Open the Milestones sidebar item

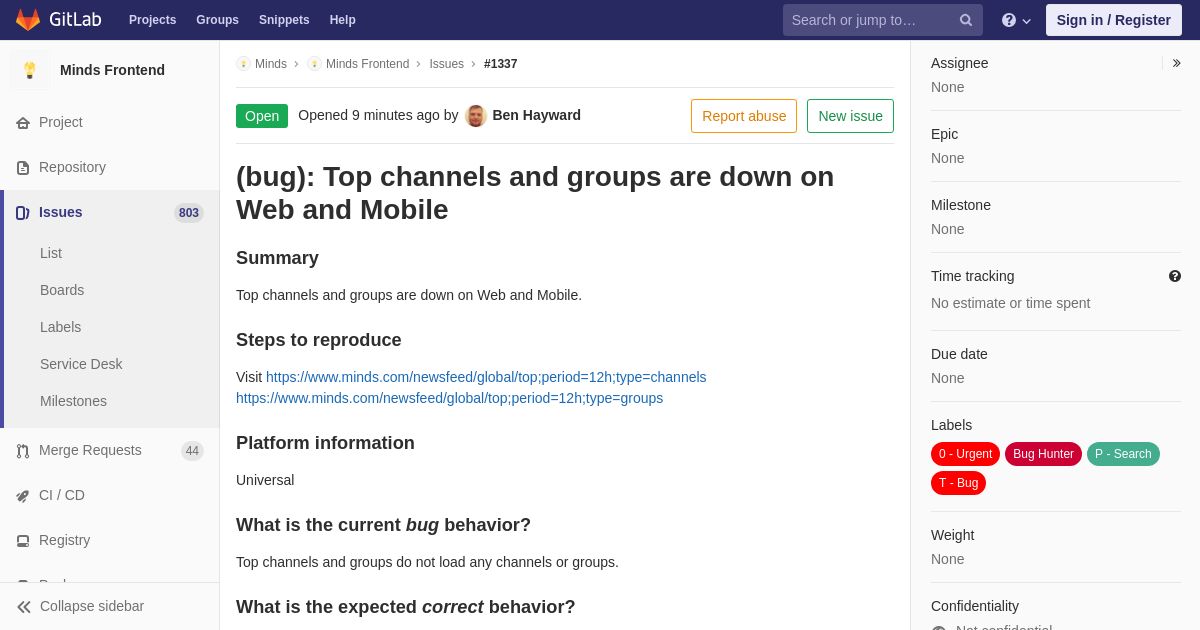pos(73,401)
